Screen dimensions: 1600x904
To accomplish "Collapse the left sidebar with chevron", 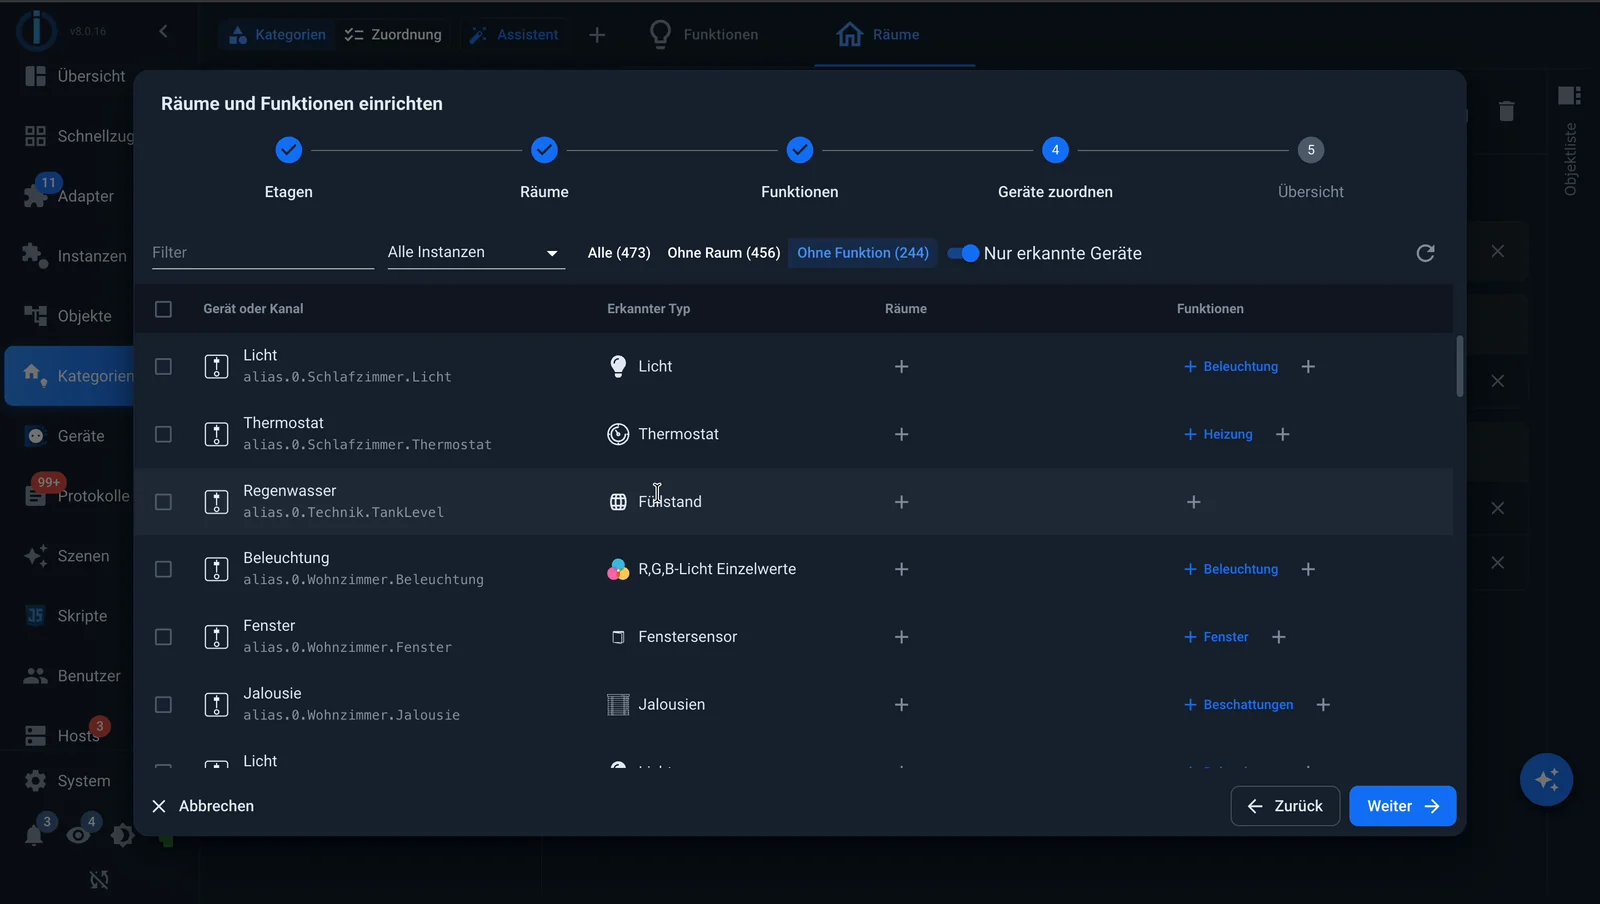I will click(163, 32).
